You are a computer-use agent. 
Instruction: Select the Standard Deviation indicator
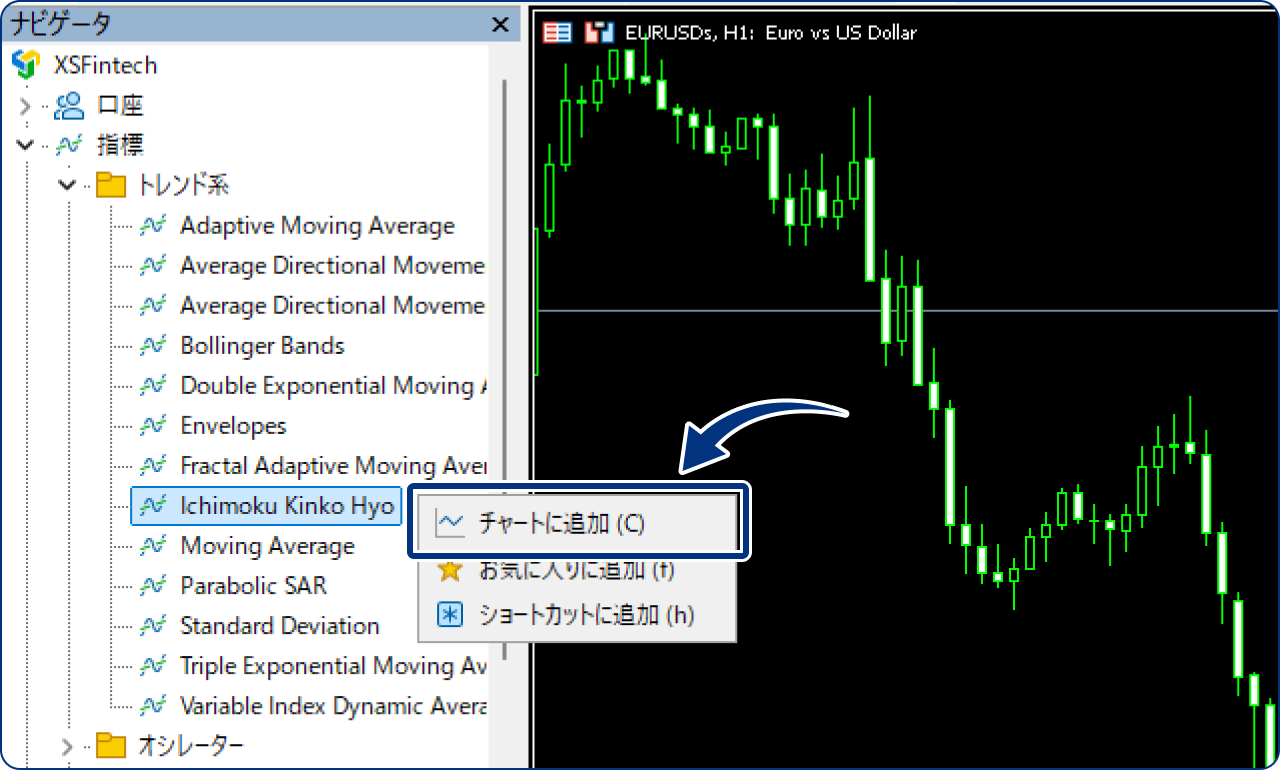pyautogui.click(x=280, y=625)
